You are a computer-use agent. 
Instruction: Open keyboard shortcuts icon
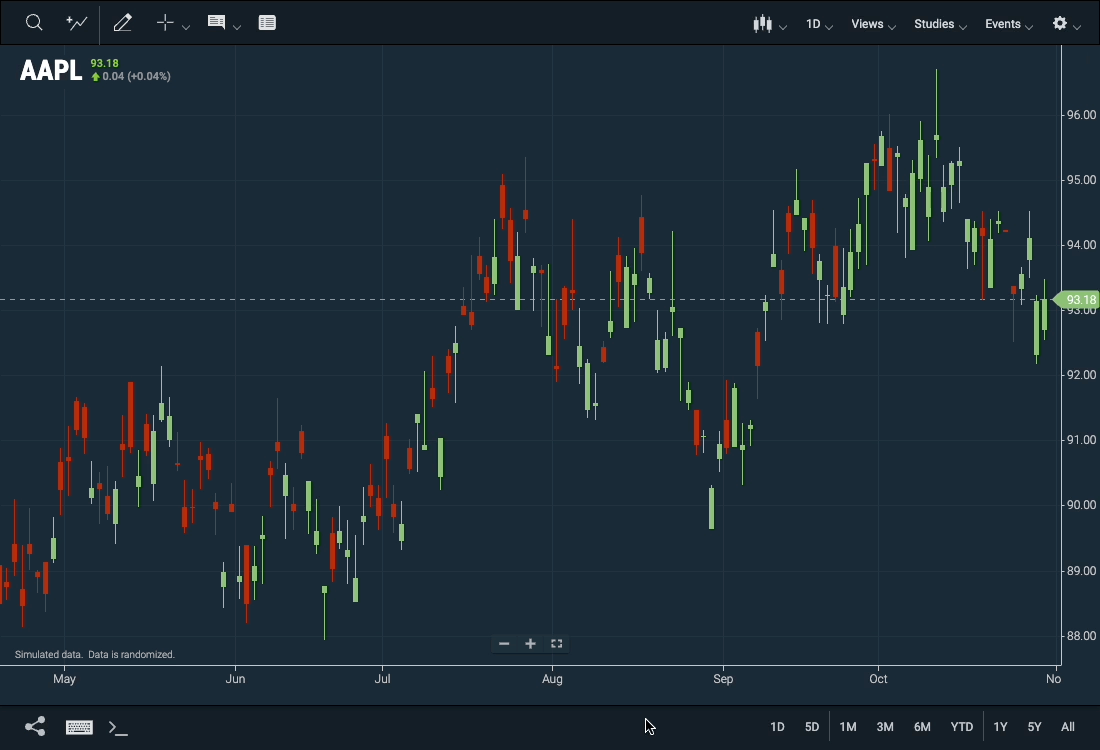[x=79, y=727]
